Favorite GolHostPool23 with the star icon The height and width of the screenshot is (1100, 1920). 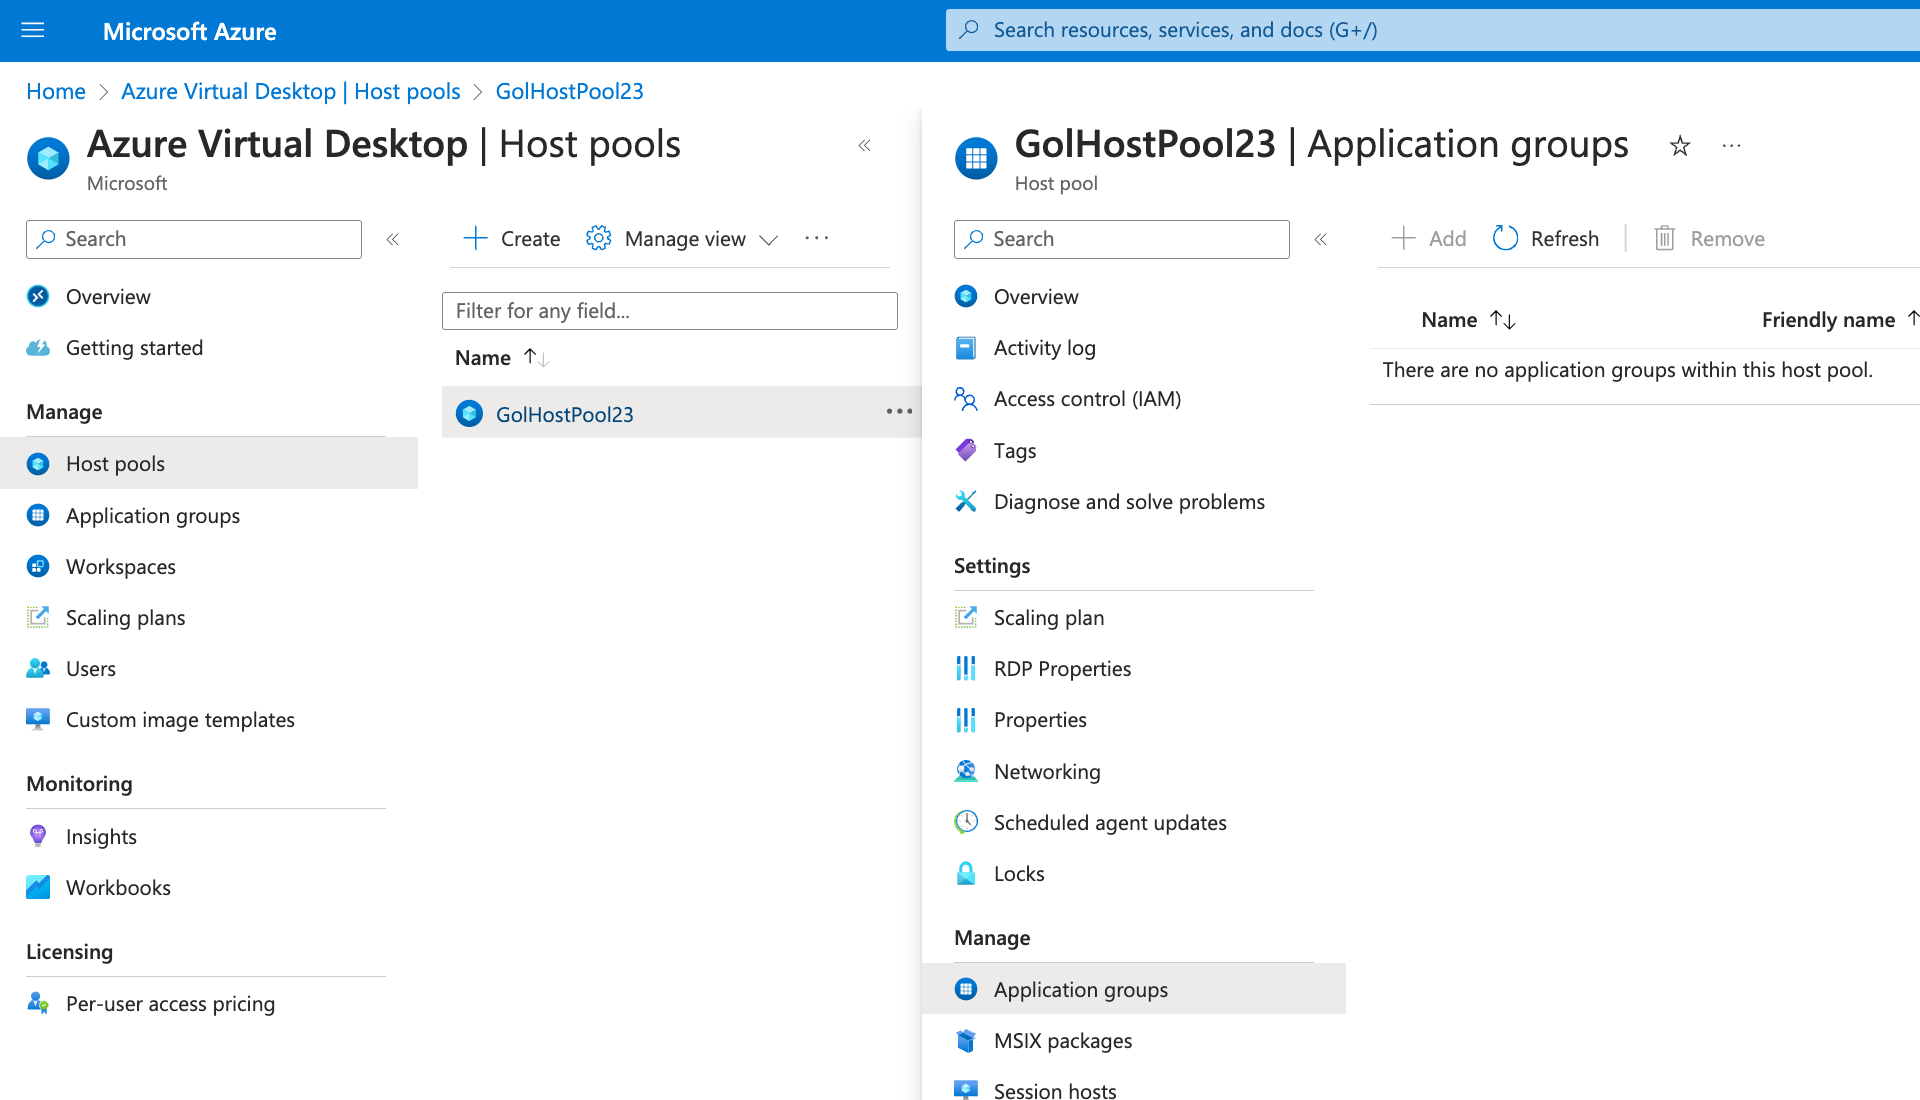point(1680,146)
